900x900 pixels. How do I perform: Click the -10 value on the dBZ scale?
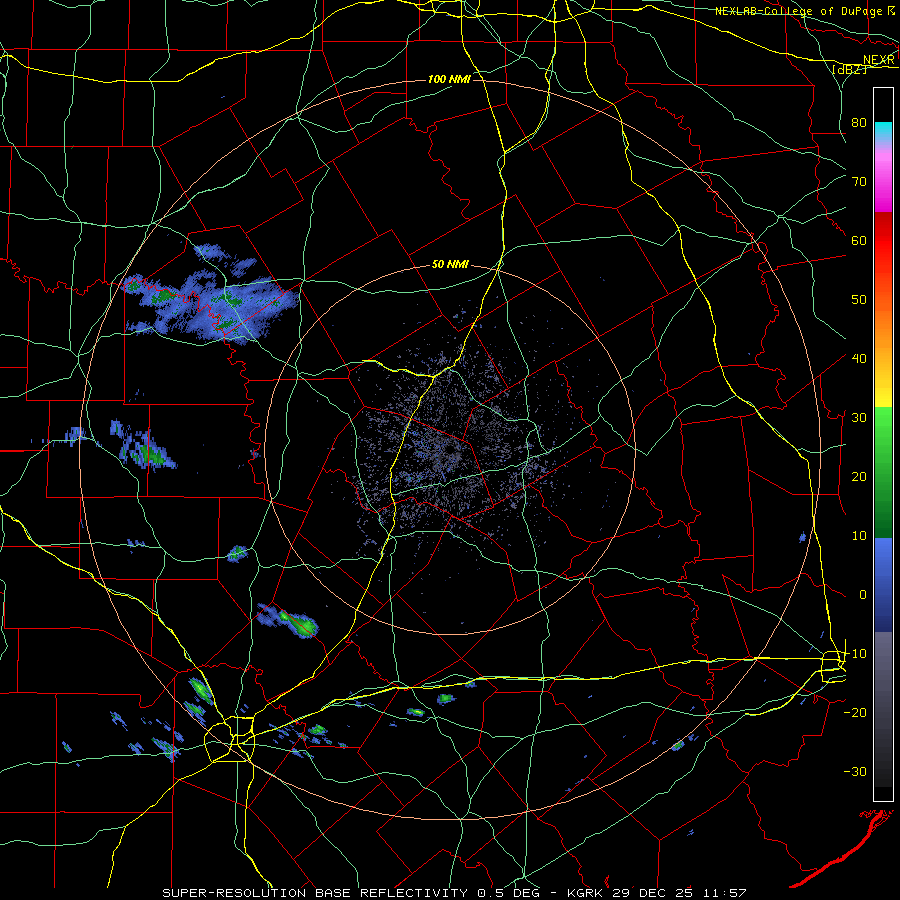[x=855, y=654]
